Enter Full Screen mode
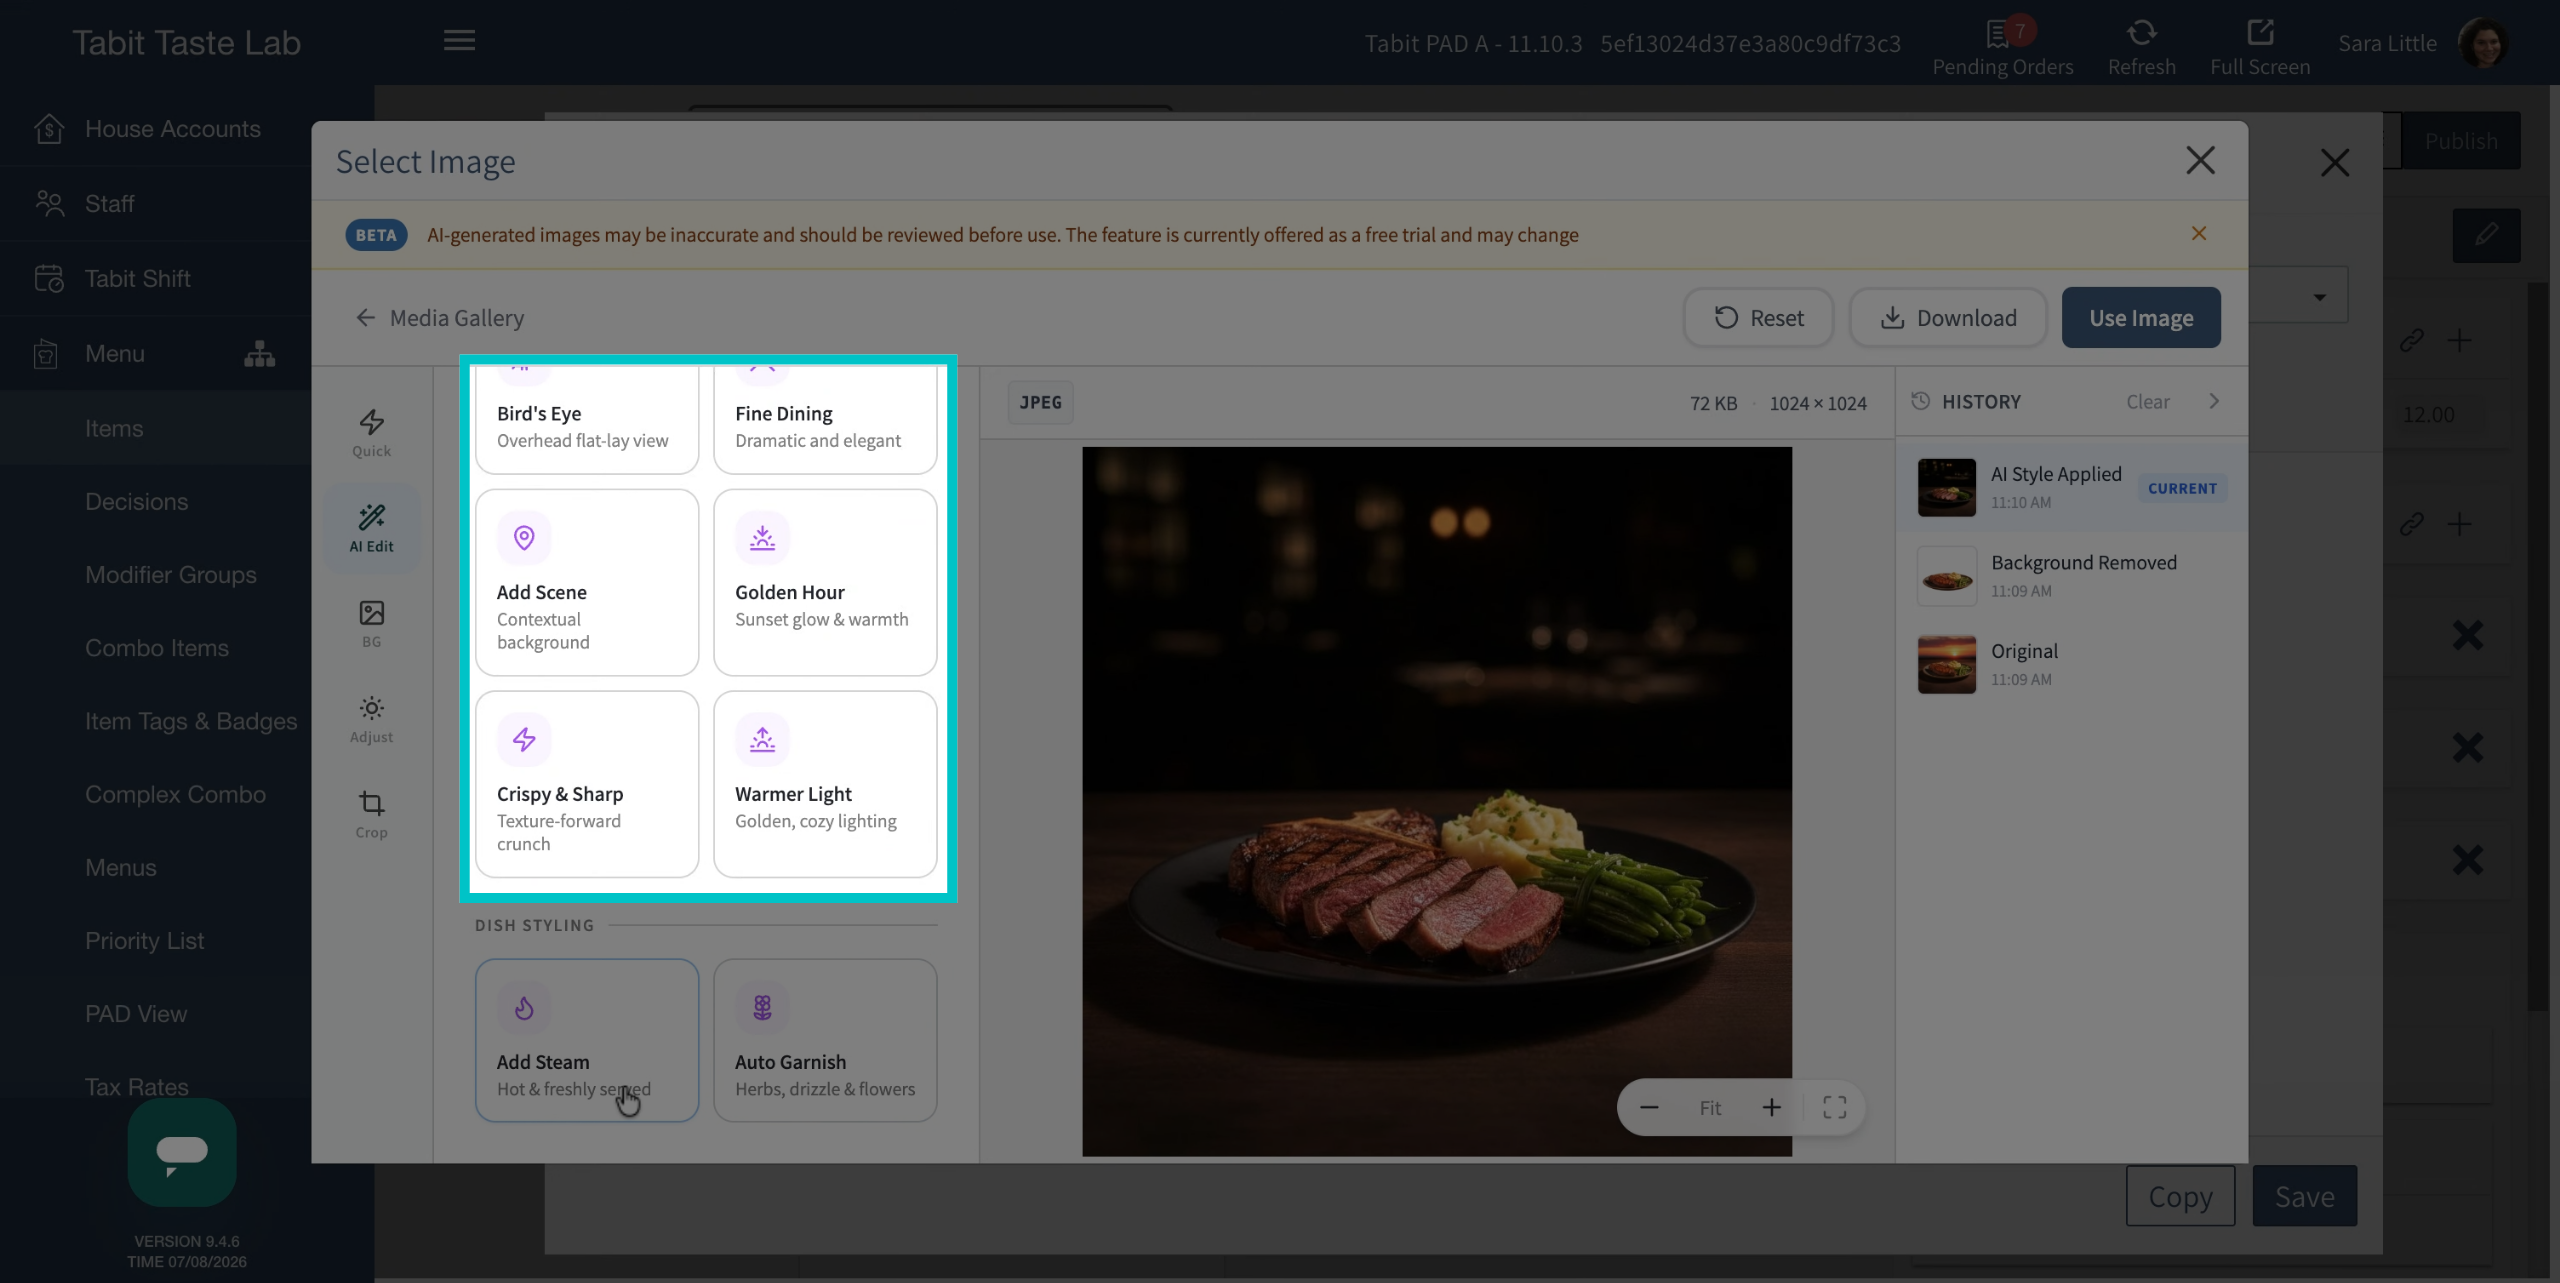The width and height of the screenshot is (2560, 1283). pos(2259,46)
